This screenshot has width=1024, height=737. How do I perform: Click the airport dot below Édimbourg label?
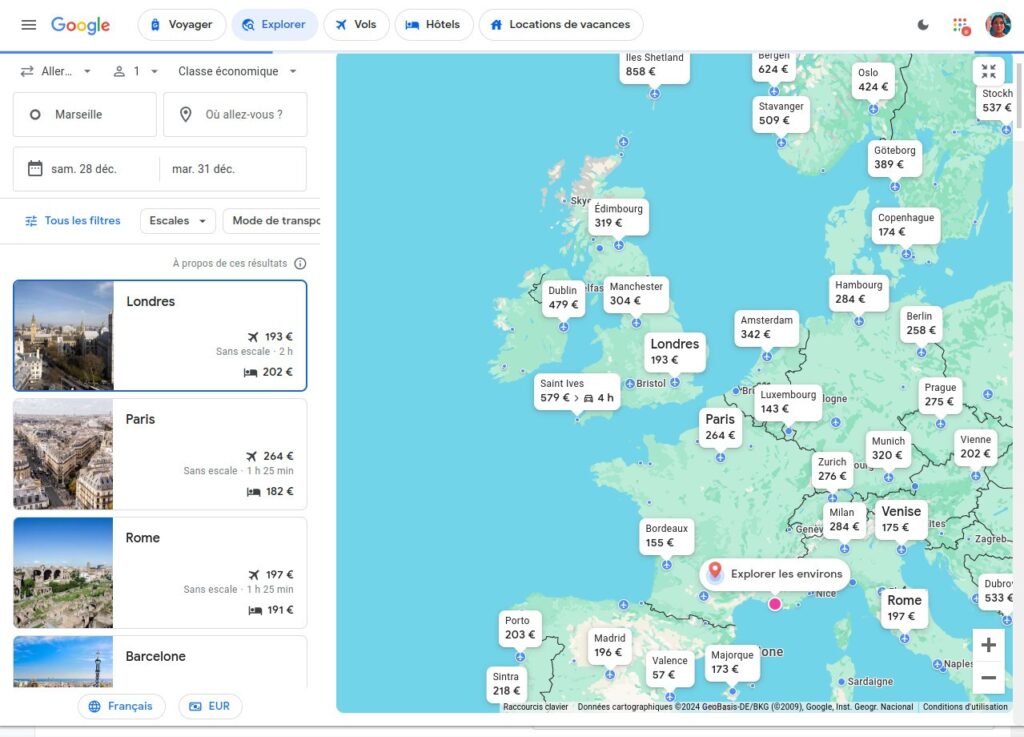[618, 245]
